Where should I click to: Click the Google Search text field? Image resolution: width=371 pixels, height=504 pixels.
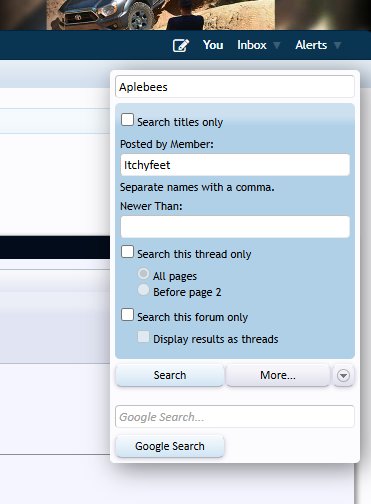(x=235, y=417)
